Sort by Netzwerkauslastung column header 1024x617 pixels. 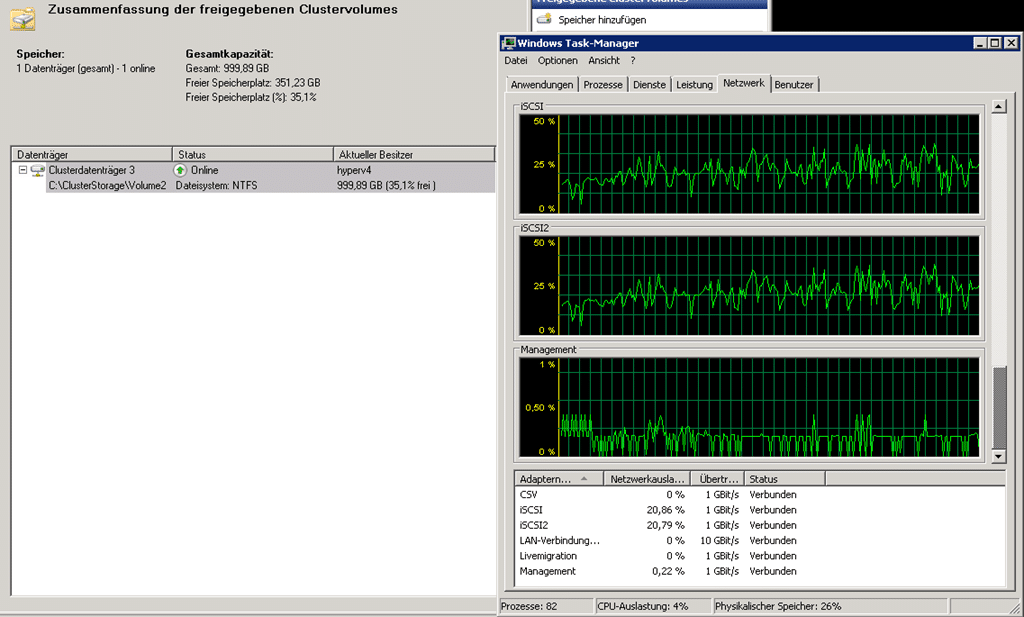coord(647,479)
